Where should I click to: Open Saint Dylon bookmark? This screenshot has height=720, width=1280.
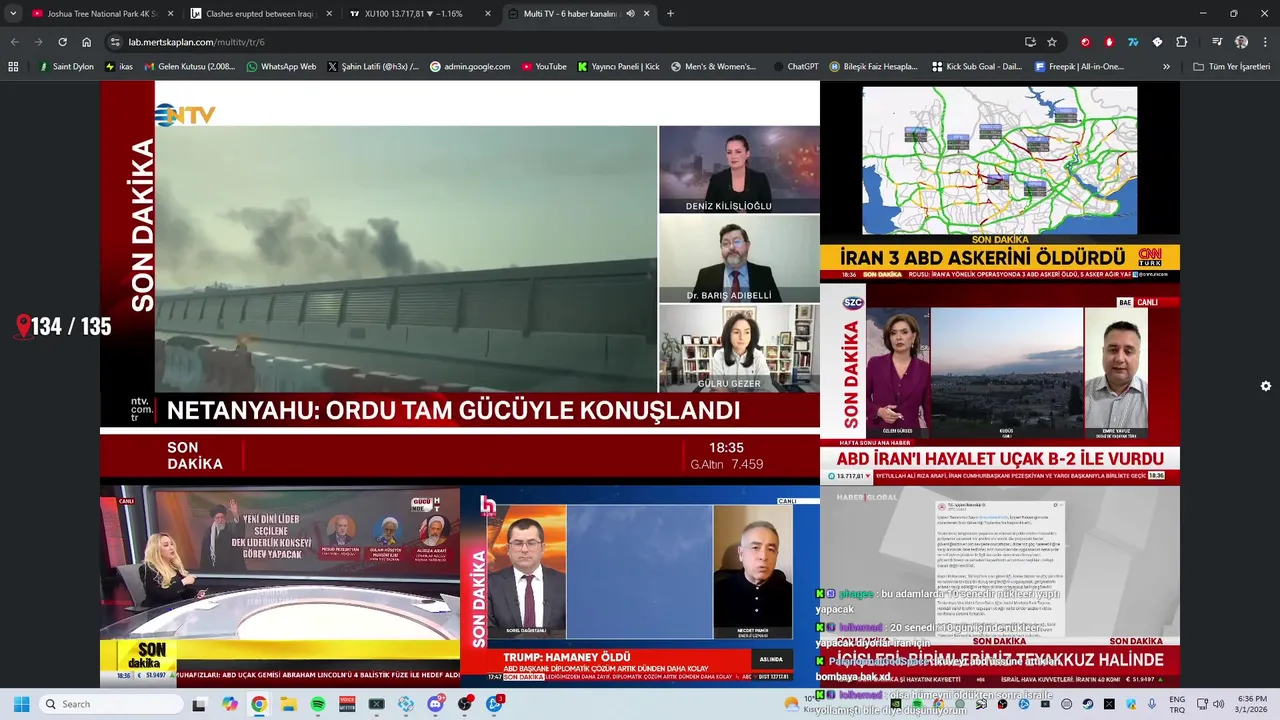click(x=66, y=67)
